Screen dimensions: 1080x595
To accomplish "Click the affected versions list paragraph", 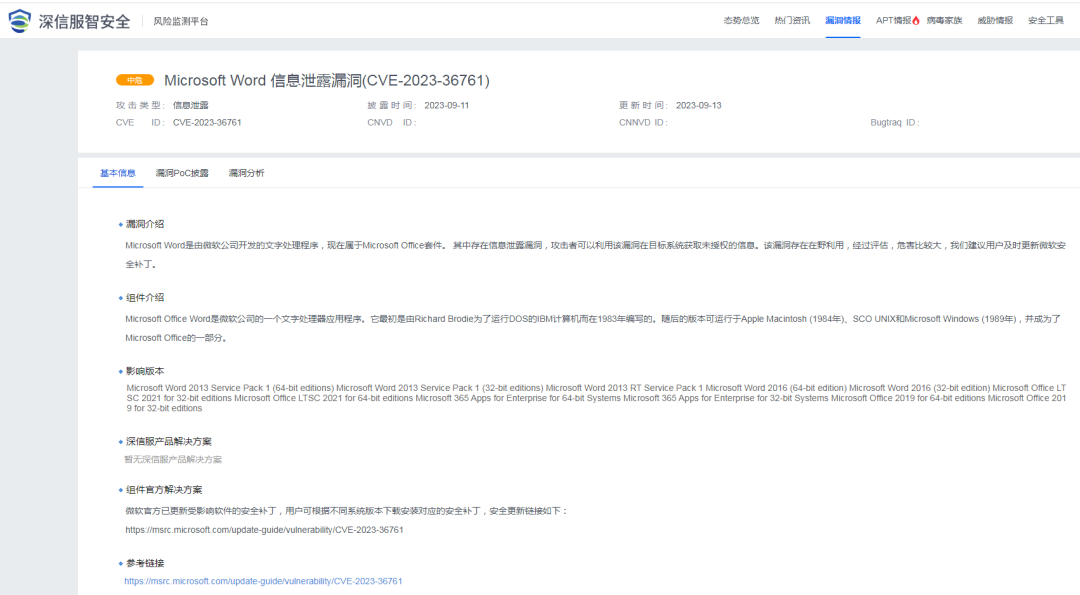I will click(x=596, y=398).
